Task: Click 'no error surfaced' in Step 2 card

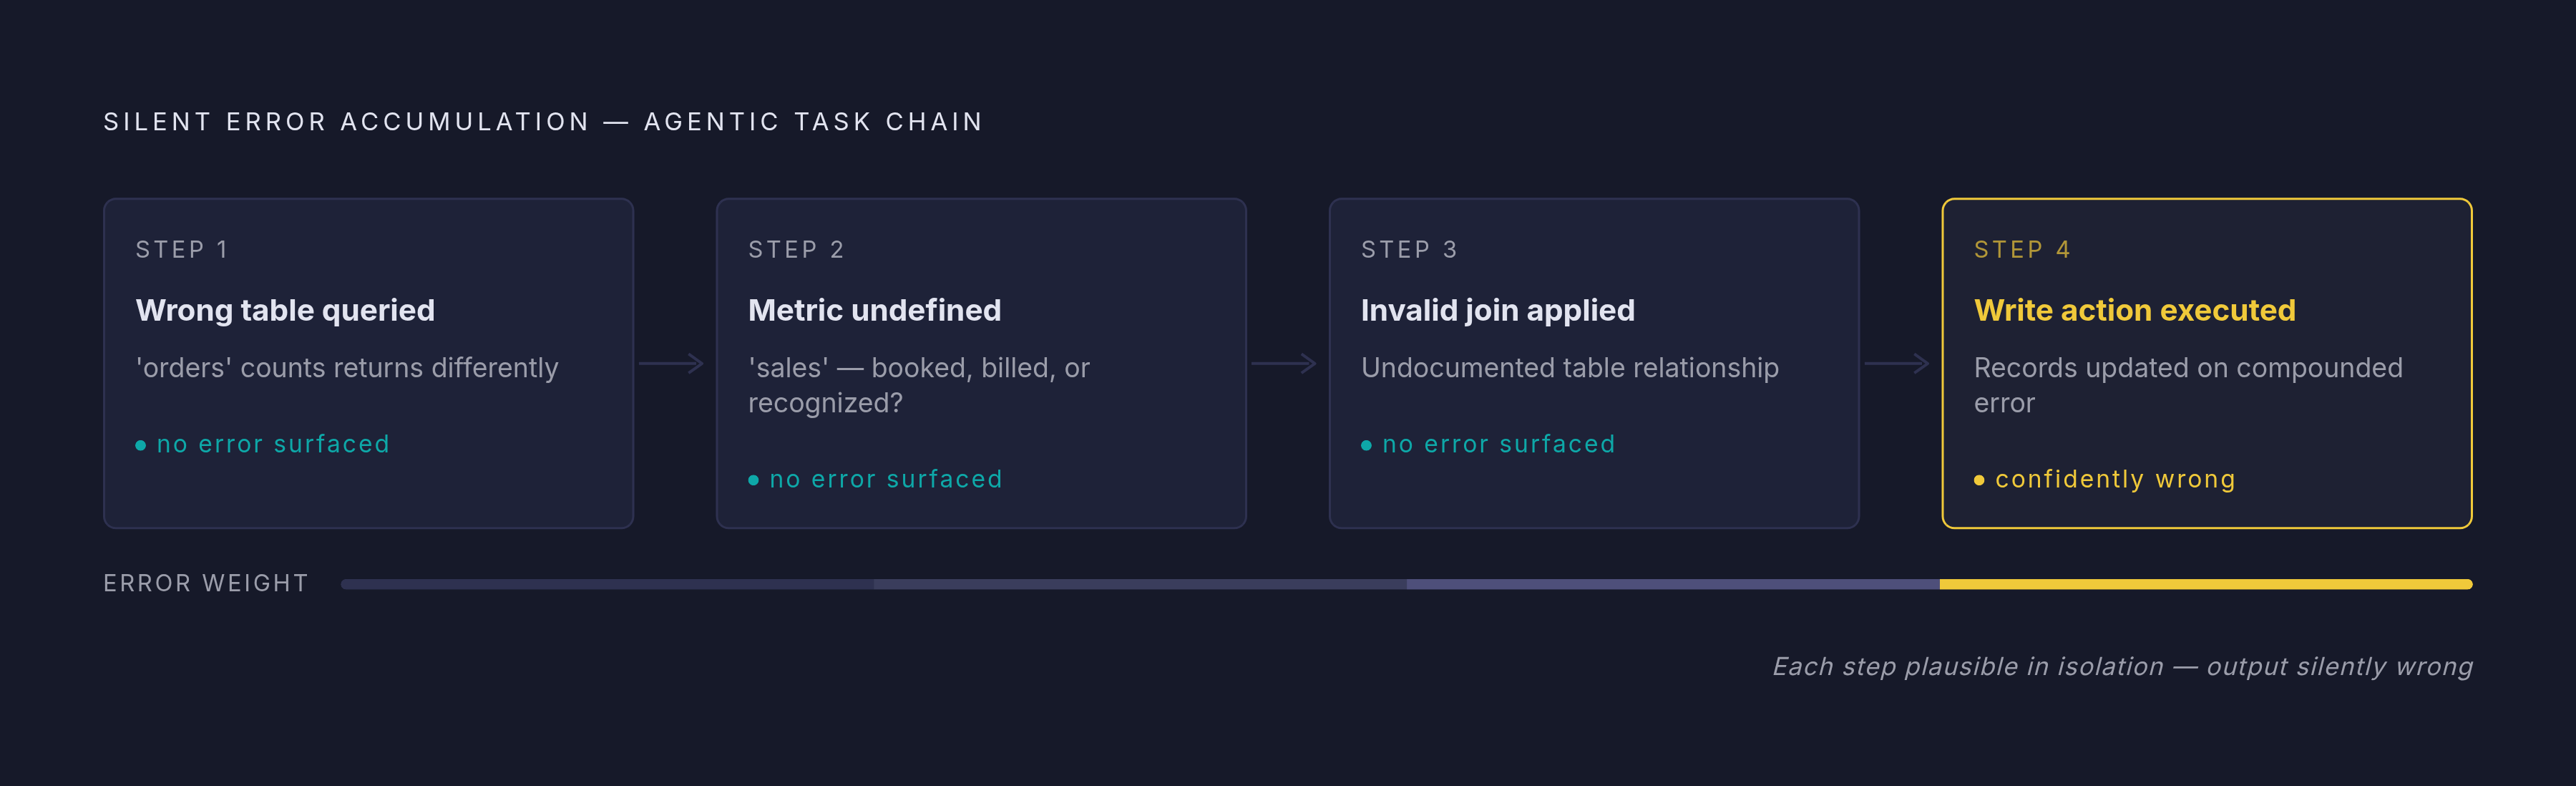Action: pos(886,480)
